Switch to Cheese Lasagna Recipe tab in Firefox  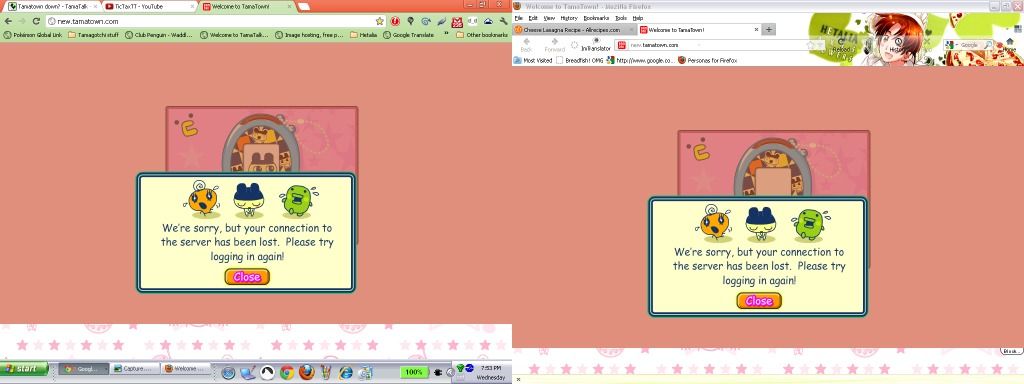tap(574, 29)
